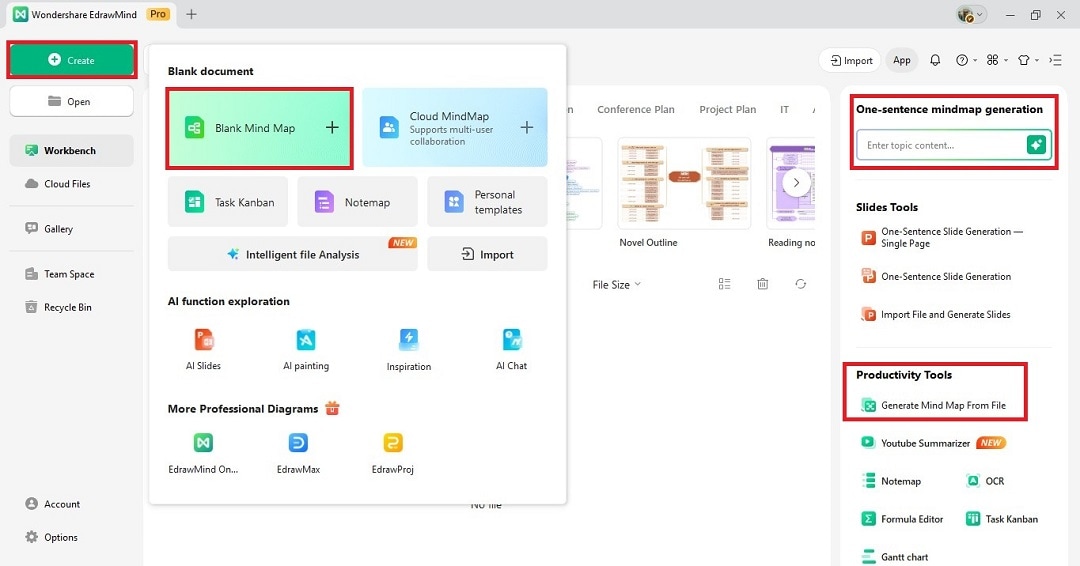The image size is (1080, 566).
Task: Open the Gantt chart tool
Action: coord(895,556)
